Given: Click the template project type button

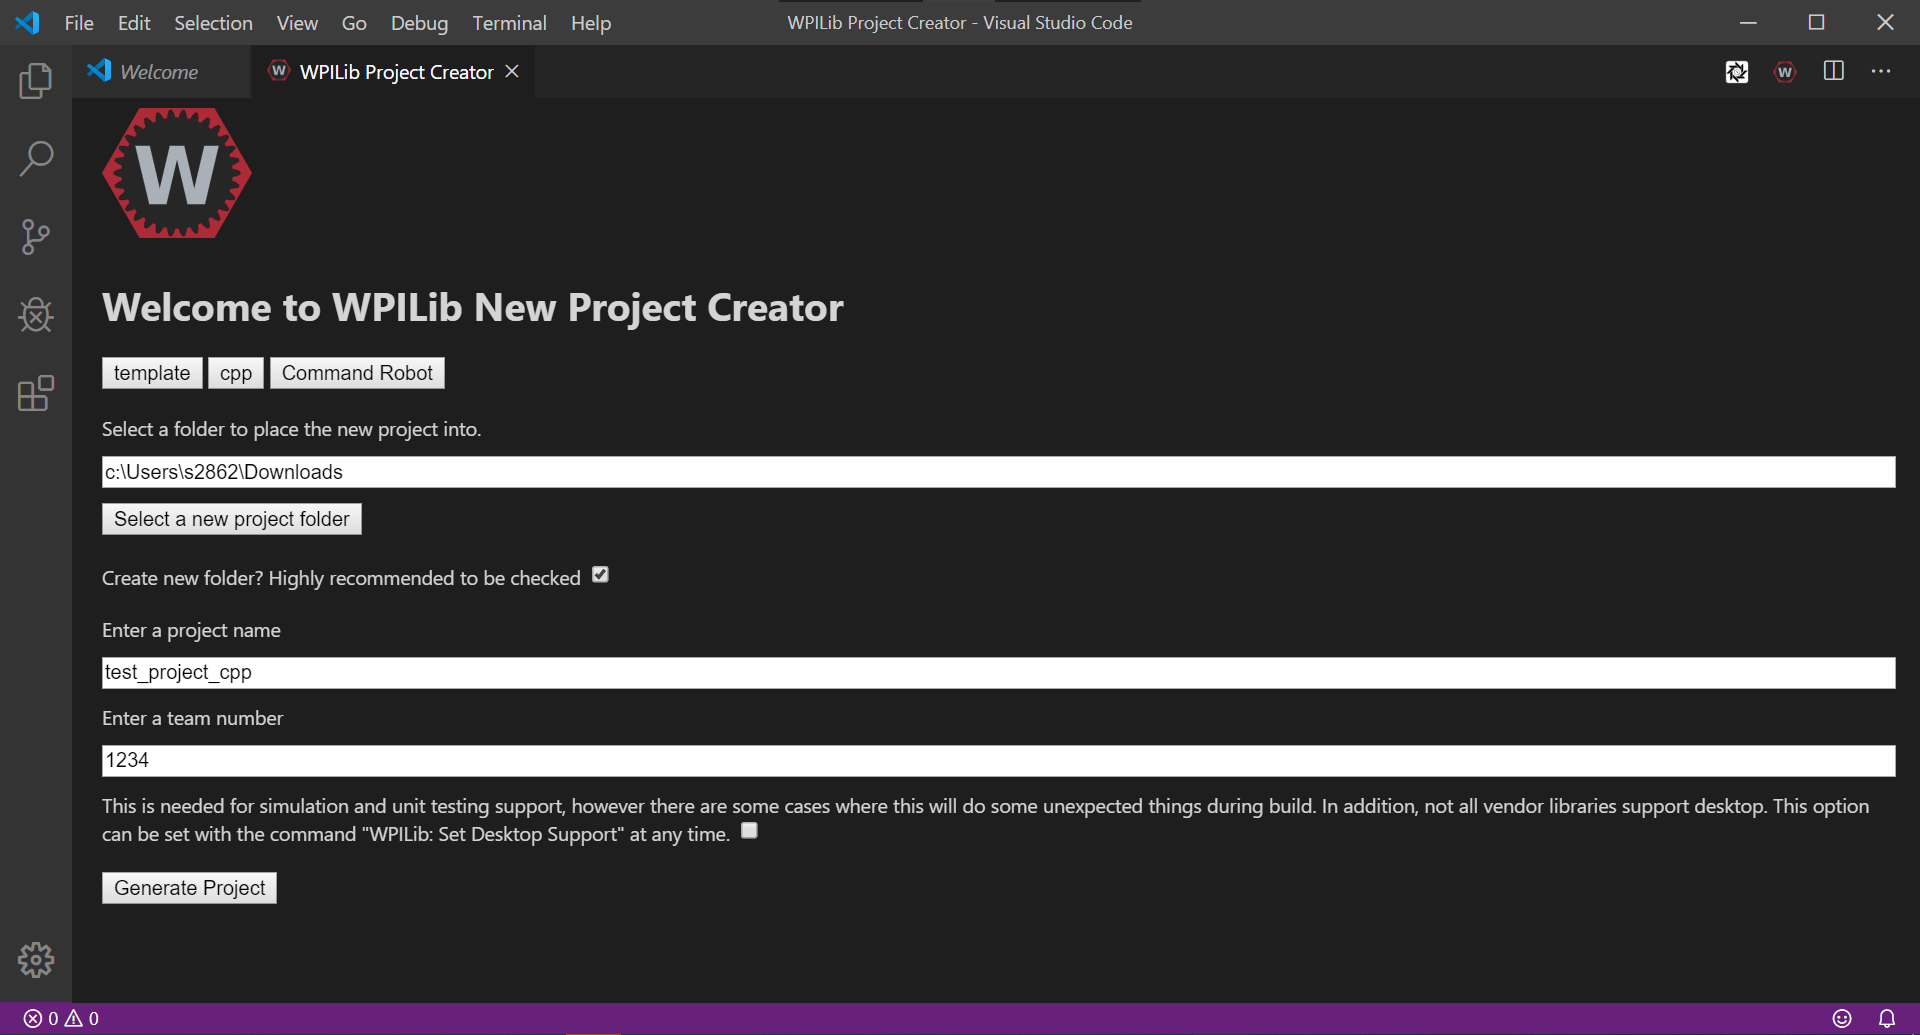Looking at the screenshot, I should pos(152,373).
